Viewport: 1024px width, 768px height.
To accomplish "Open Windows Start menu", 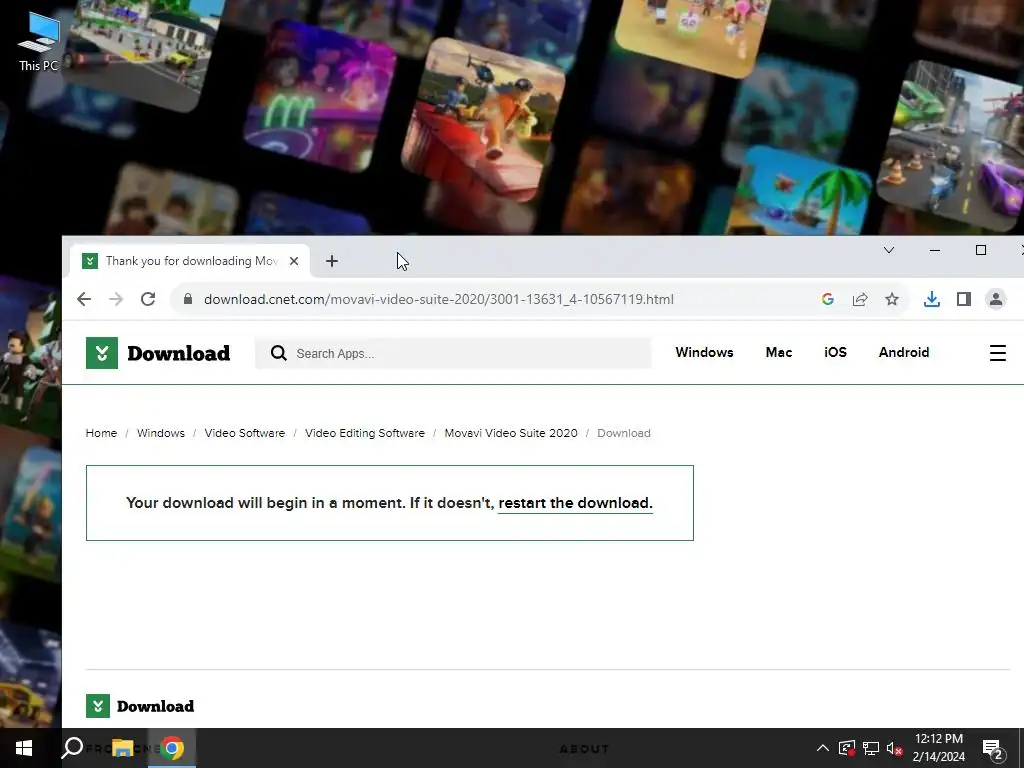I will (24, 748).
